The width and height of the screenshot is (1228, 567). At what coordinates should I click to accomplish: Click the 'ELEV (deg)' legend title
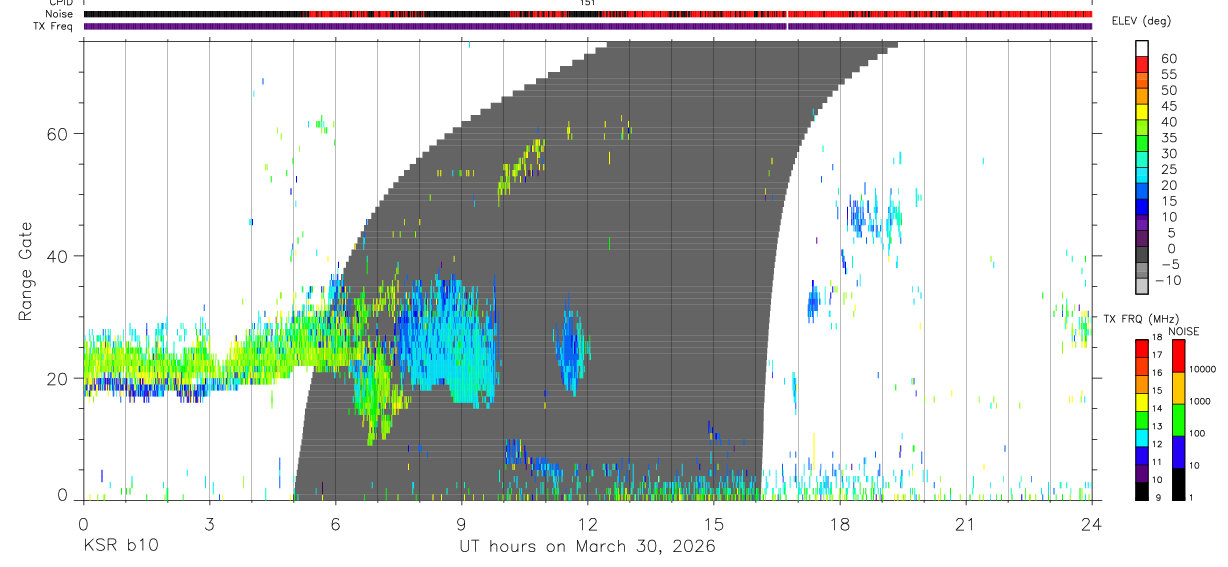coord(1142,21)
